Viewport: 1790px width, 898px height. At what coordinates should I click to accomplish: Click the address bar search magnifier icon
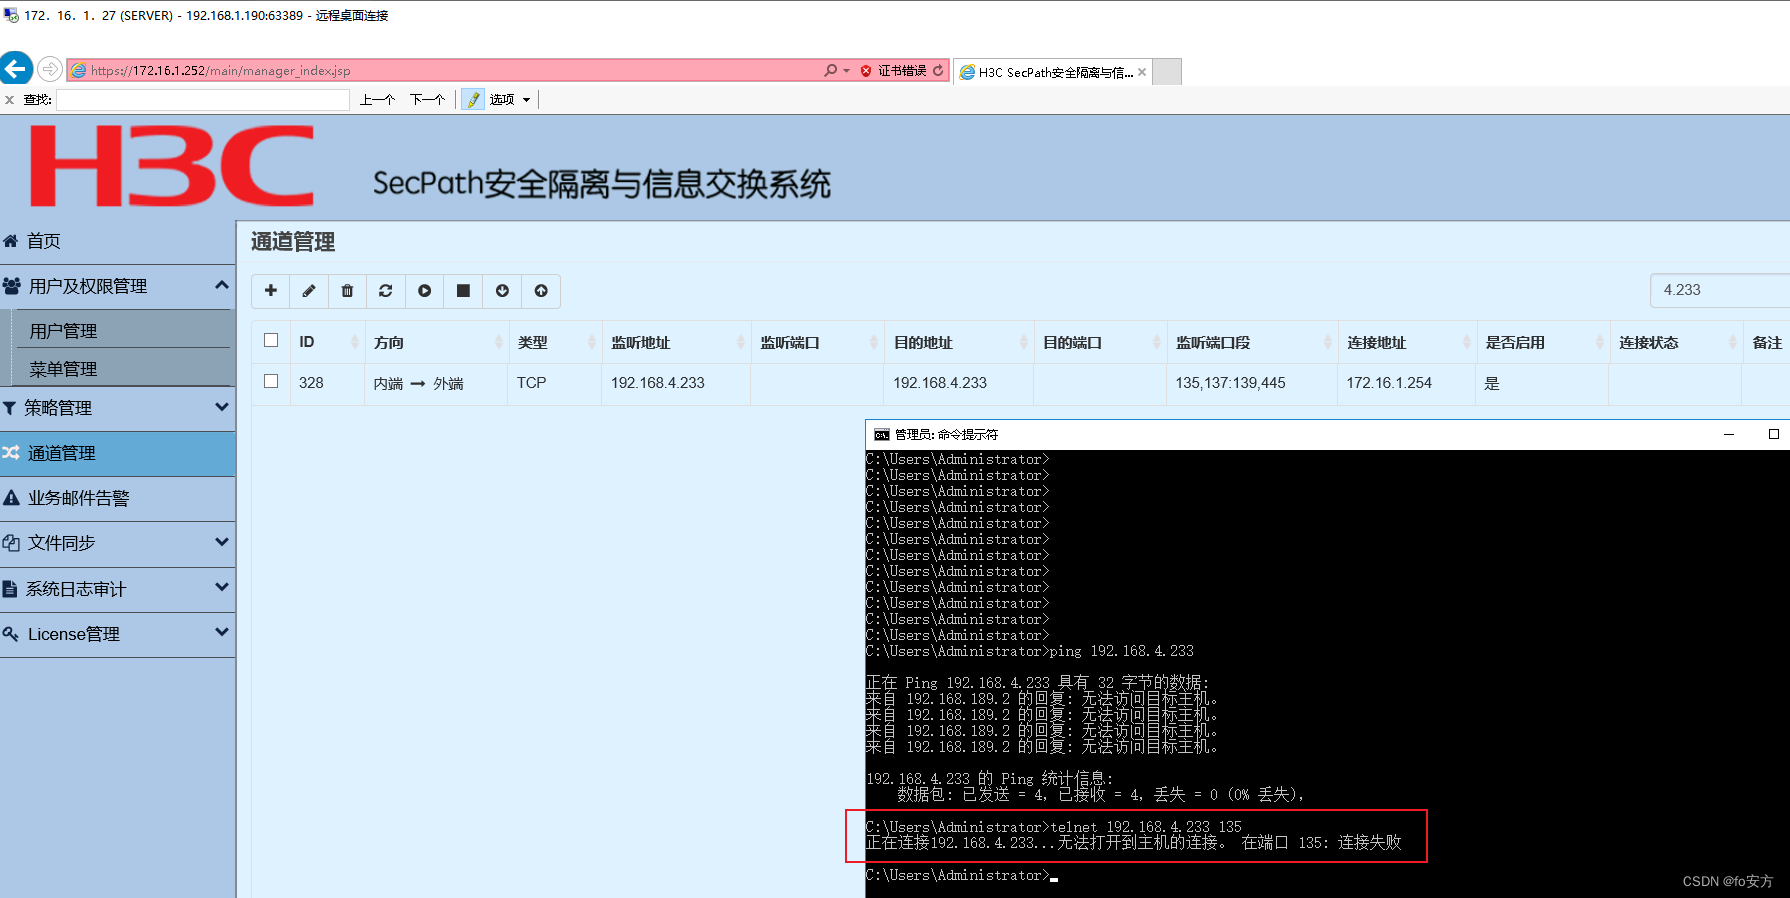tap(830, 70)
